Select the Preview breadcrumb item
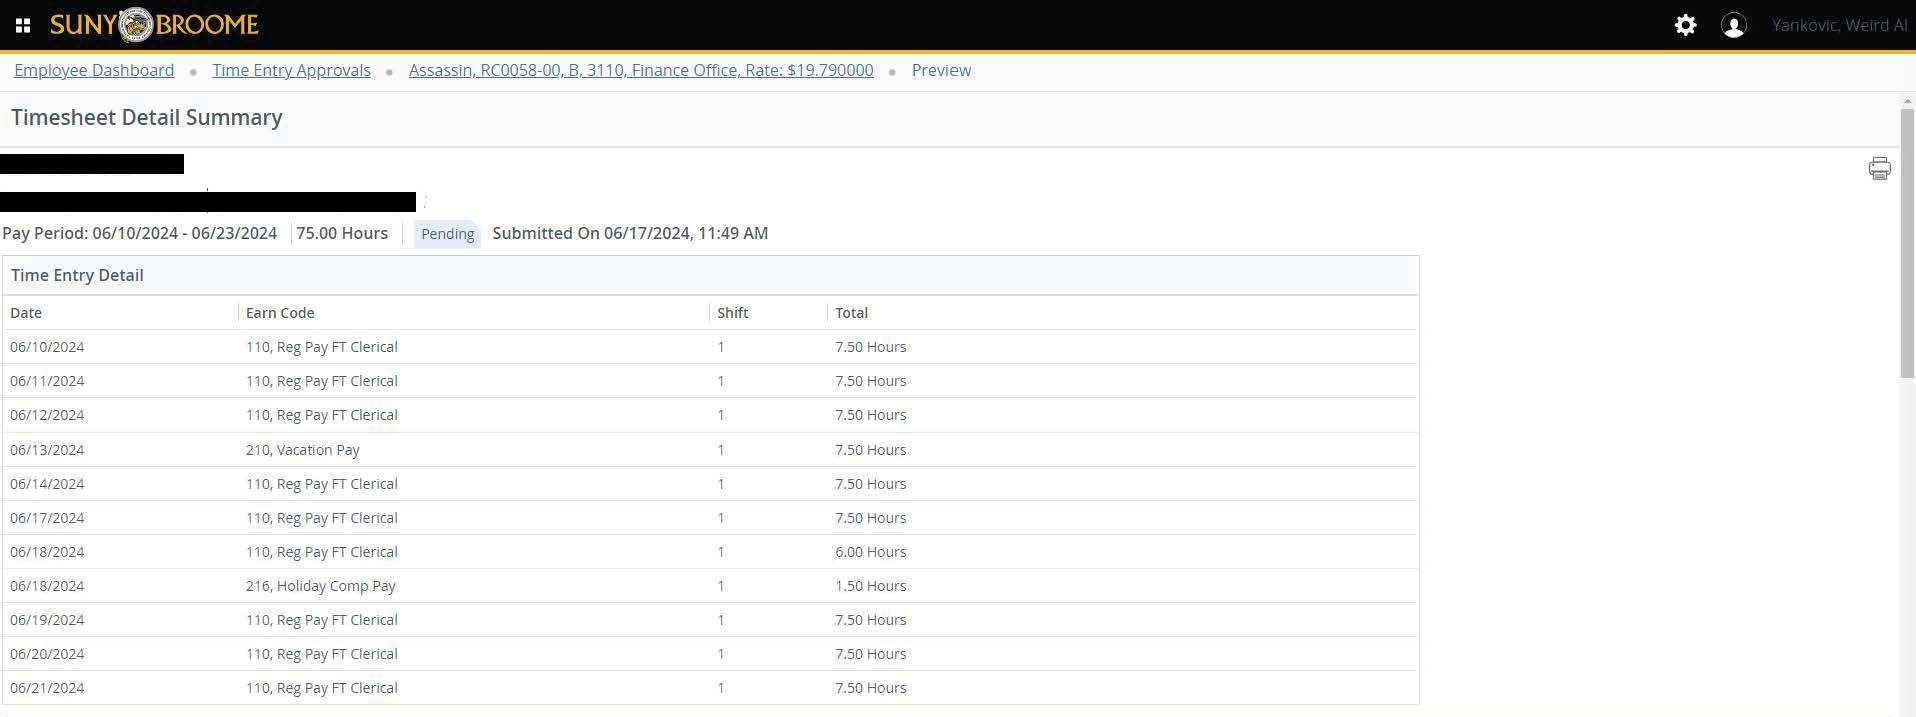1916x717 pixels. coord(940,70)
